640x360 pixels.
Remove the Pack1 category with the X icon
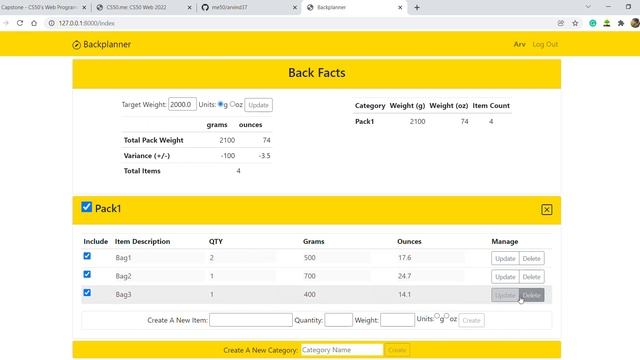(x=547, y=209)
